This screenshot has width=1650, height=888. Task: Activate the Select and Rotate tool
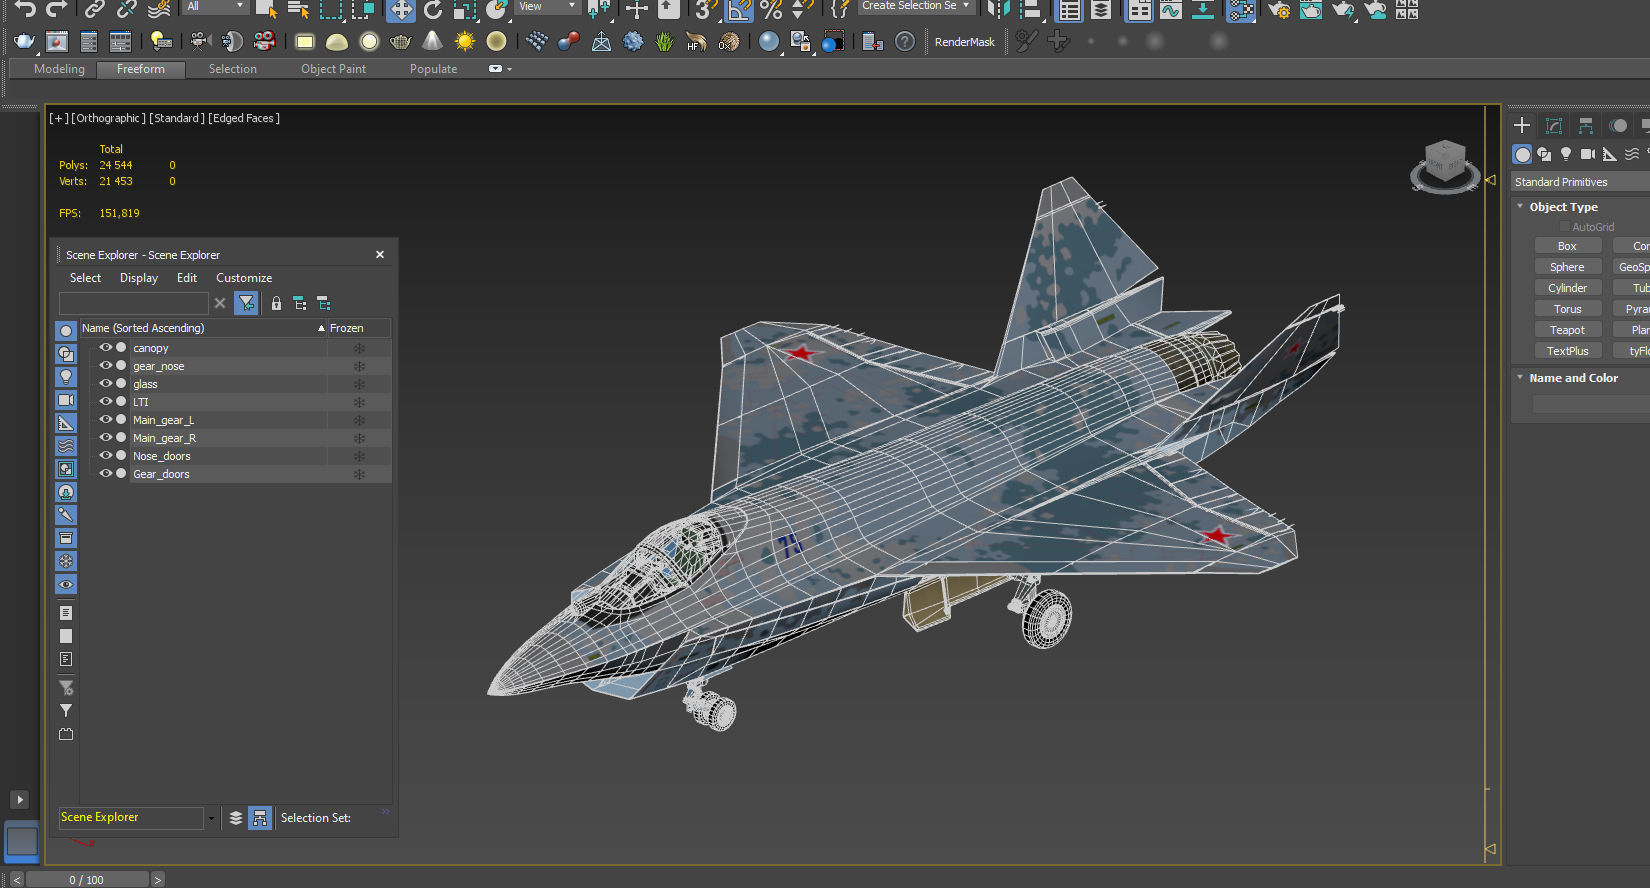433,10
